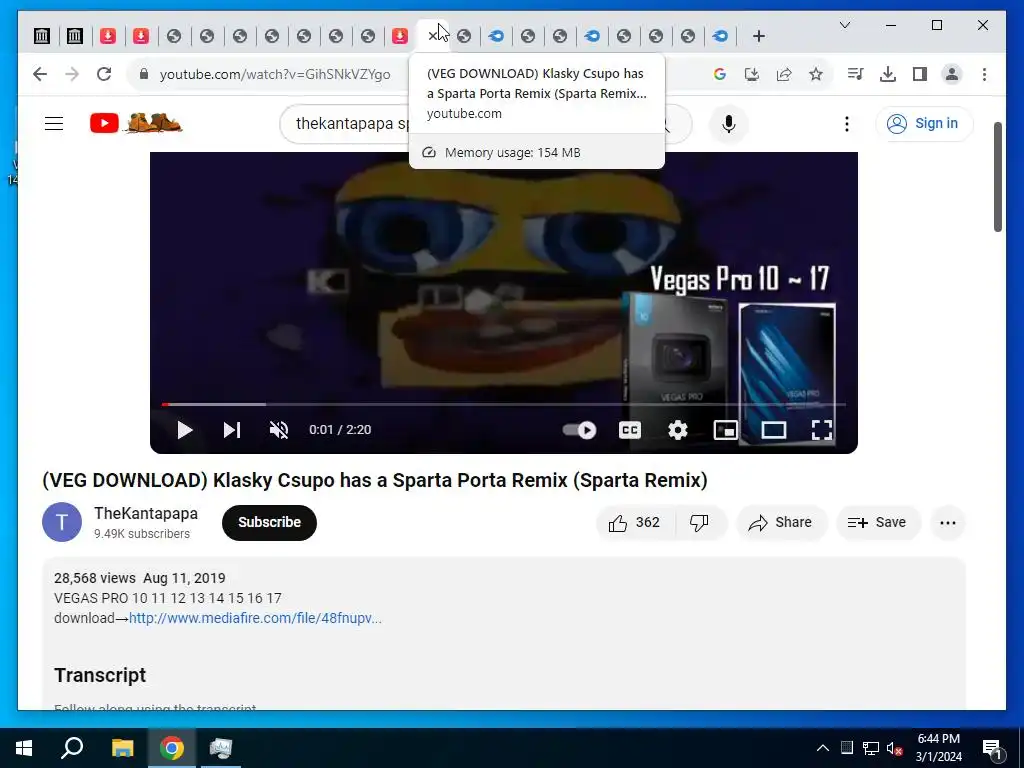Enable miniplayer mode
The height and width of the screenshot is (768, 1024).
pyautogui.click(x=726, y=430)
